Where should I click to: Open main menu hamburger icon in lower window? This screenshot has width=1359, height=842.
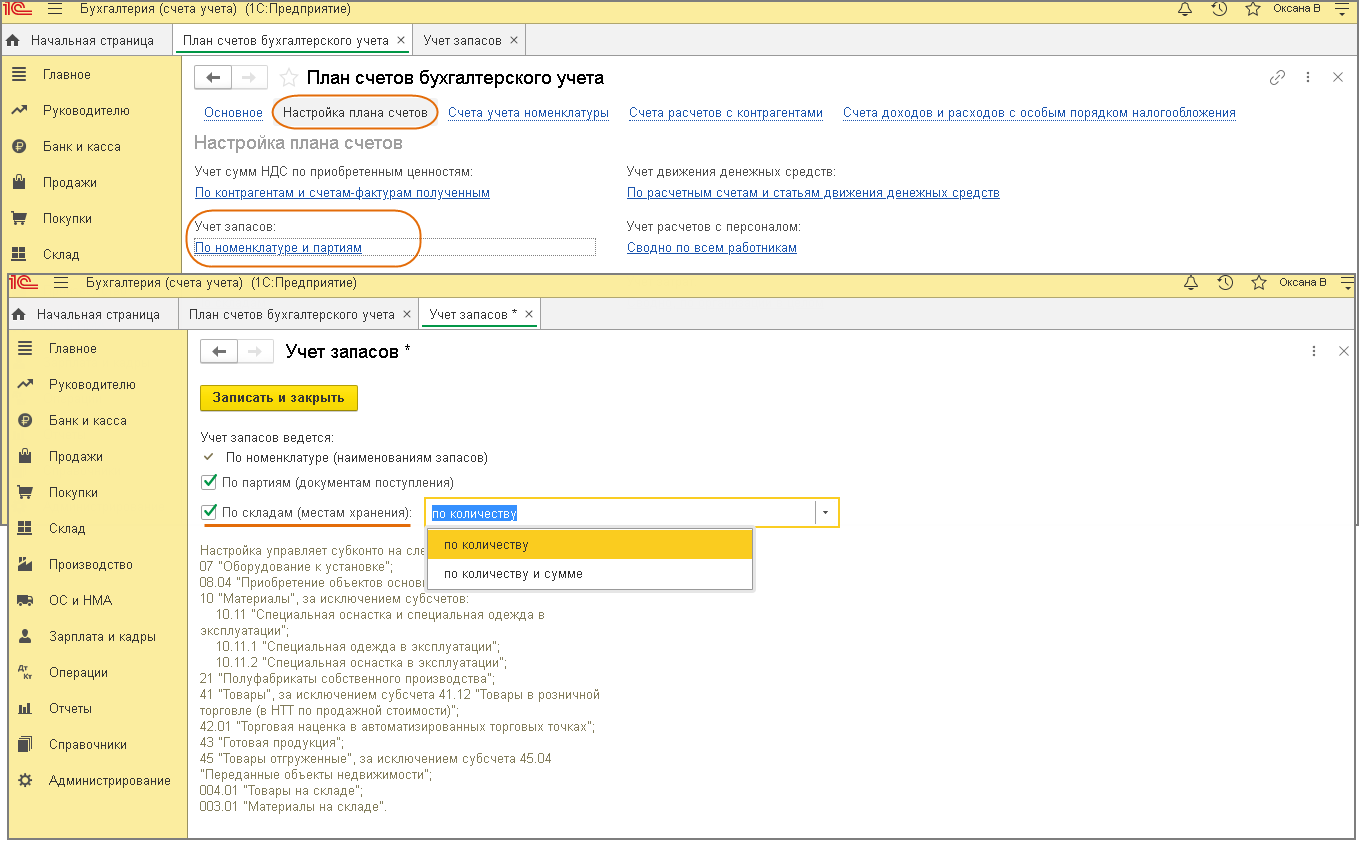coord(61,283)
